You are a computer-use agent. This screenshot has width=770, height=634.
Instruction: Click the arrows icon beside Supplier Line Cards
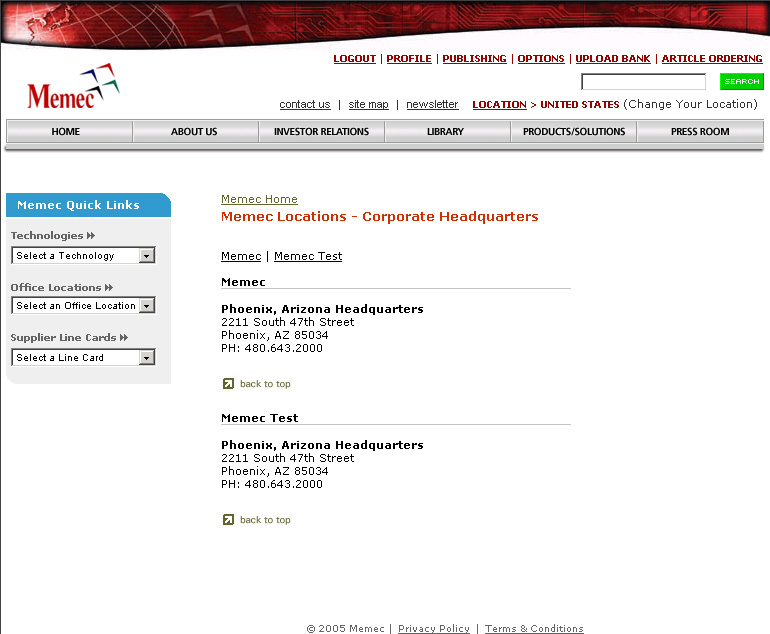[124, 338]
